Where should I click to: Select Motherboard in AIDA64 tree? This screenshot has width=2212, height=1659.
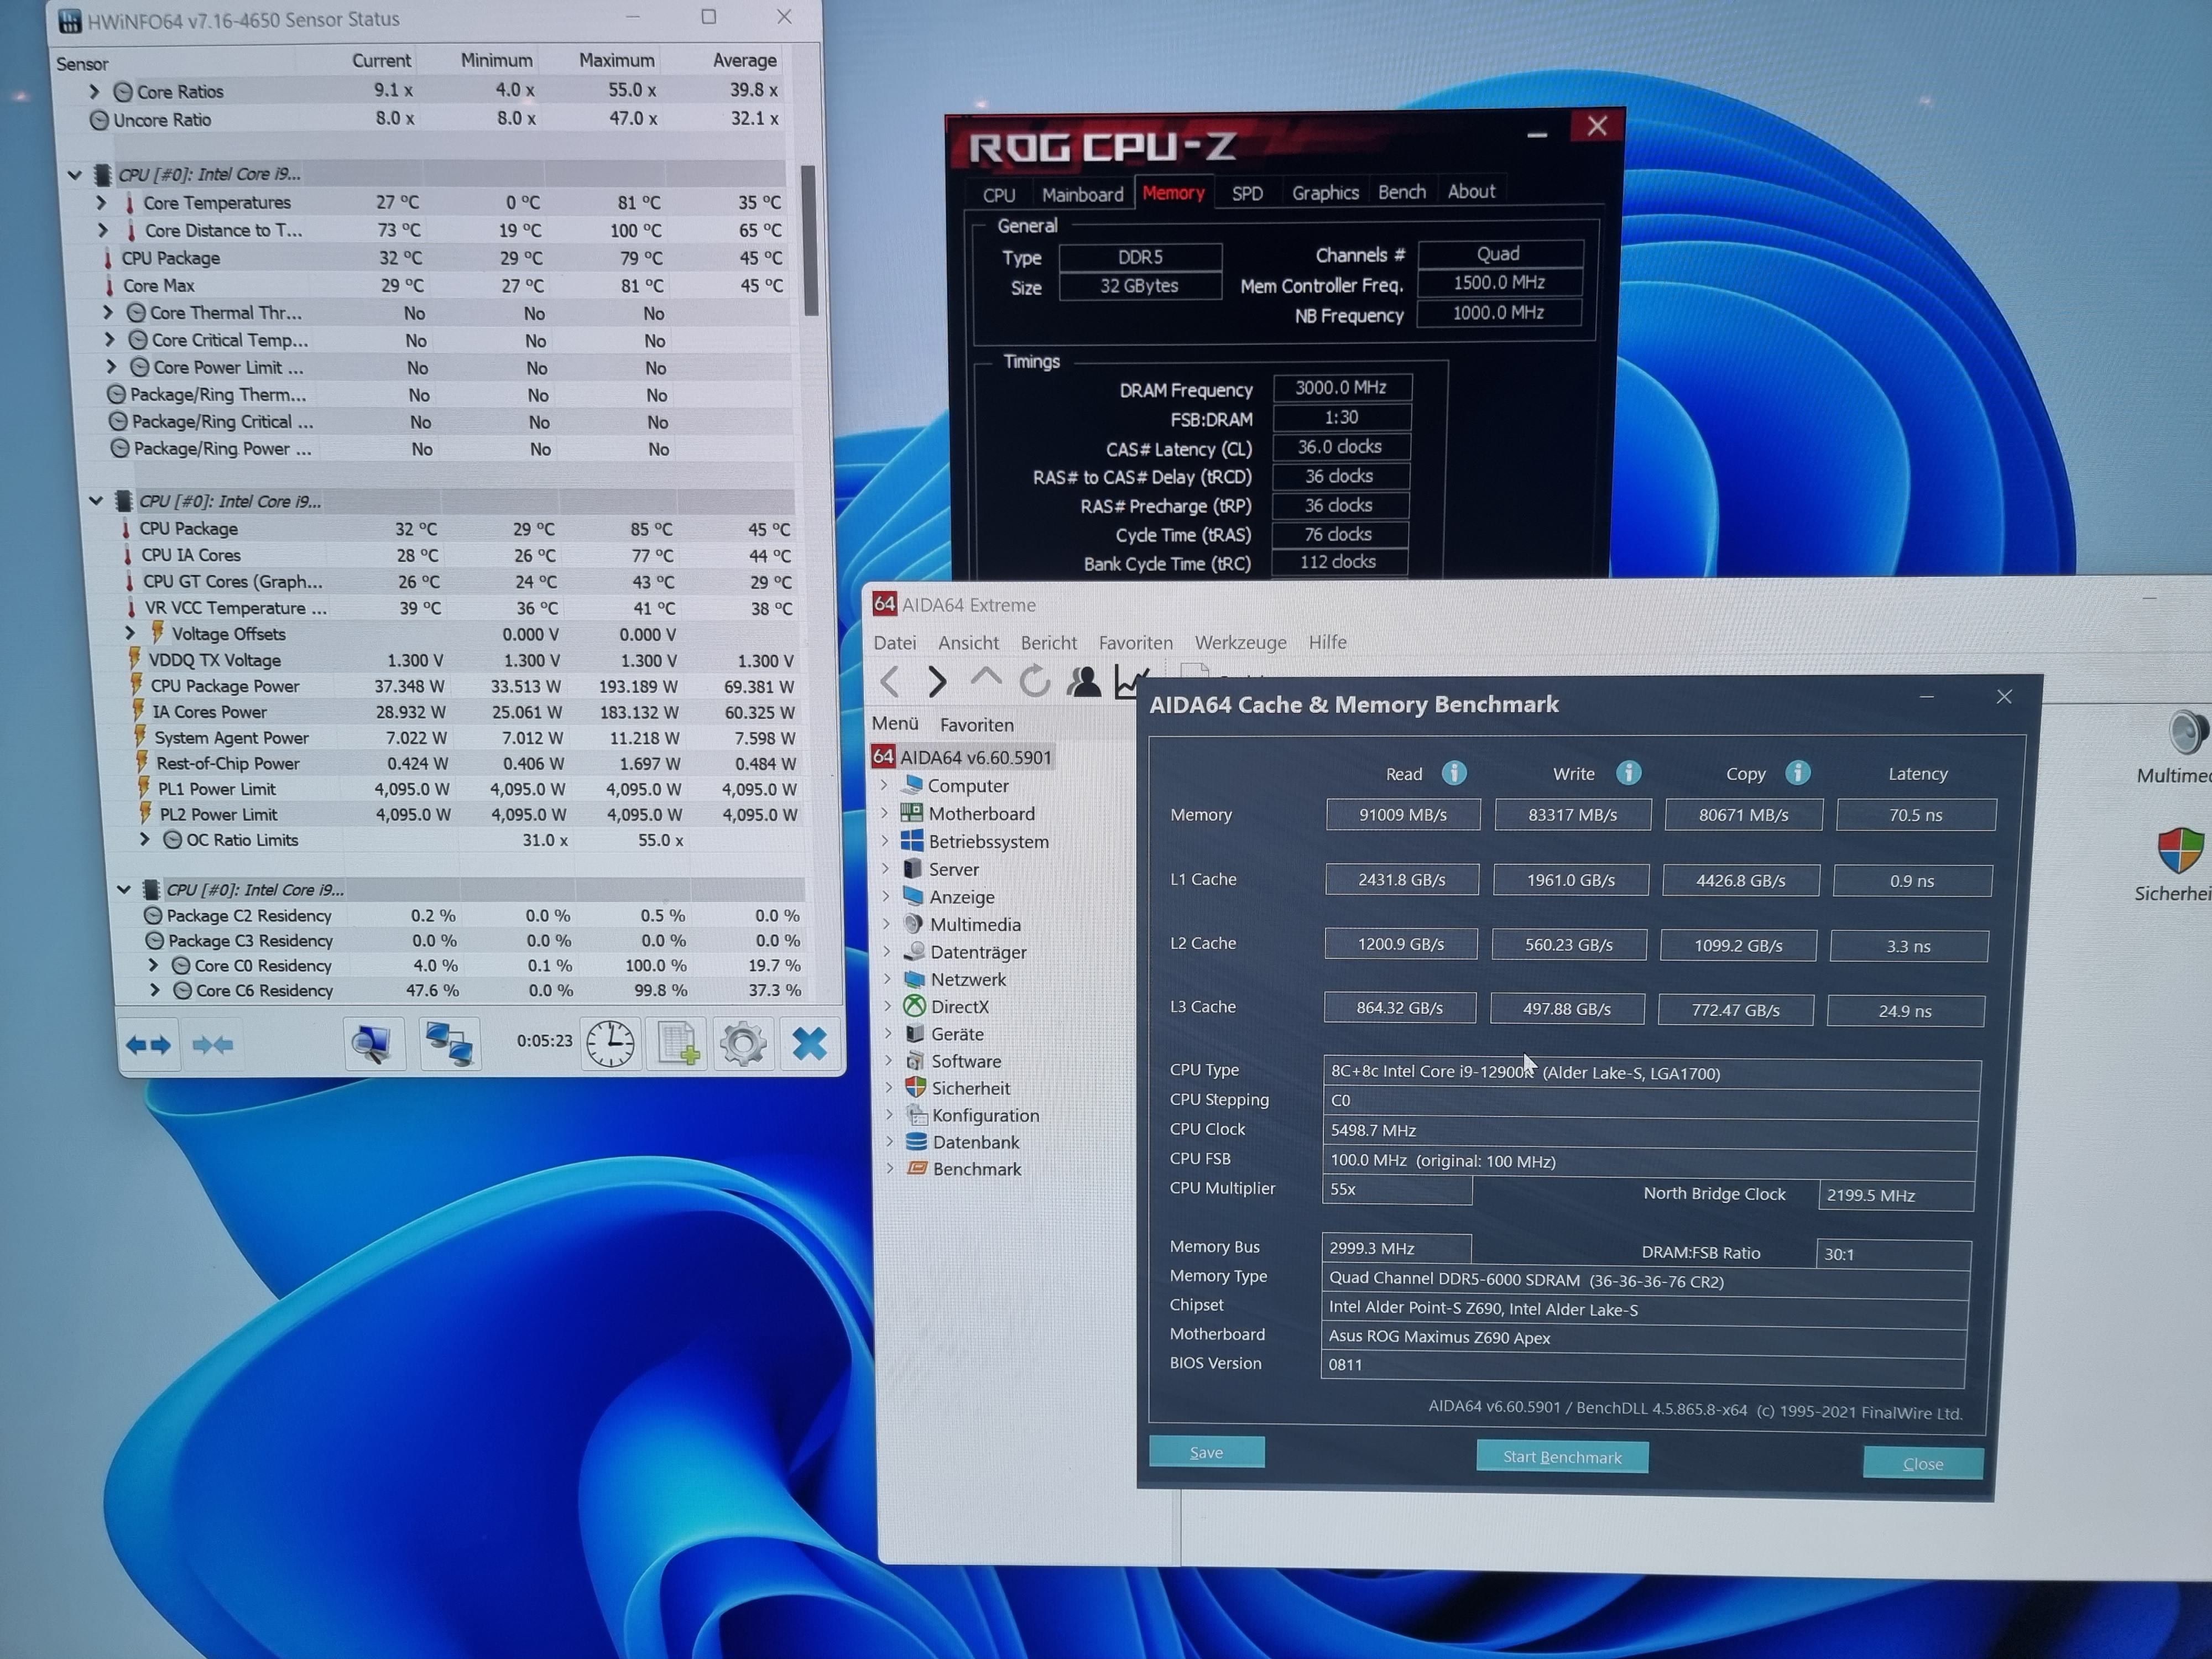pos(981,814)
